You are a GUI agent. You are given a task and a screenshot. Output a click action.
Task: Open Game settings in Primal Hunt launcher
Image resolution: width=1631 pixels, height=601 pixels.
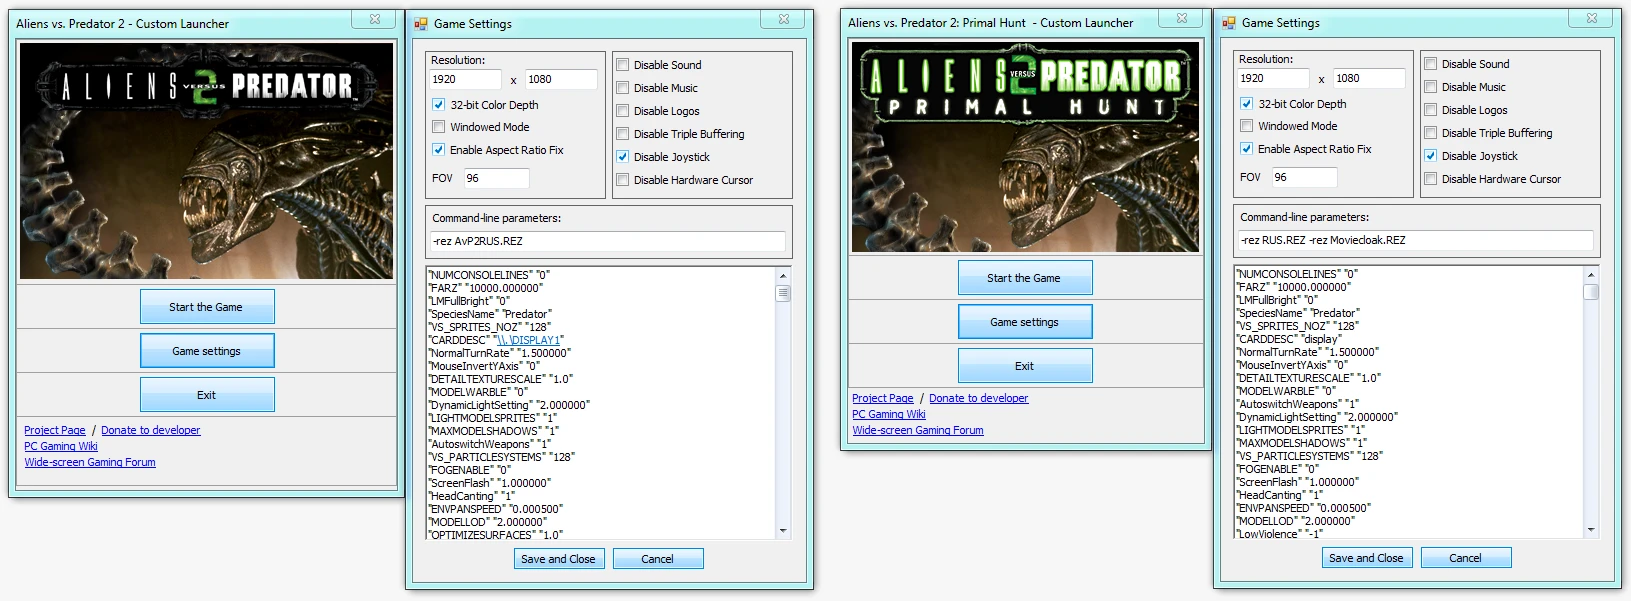tap(1025, 322)
